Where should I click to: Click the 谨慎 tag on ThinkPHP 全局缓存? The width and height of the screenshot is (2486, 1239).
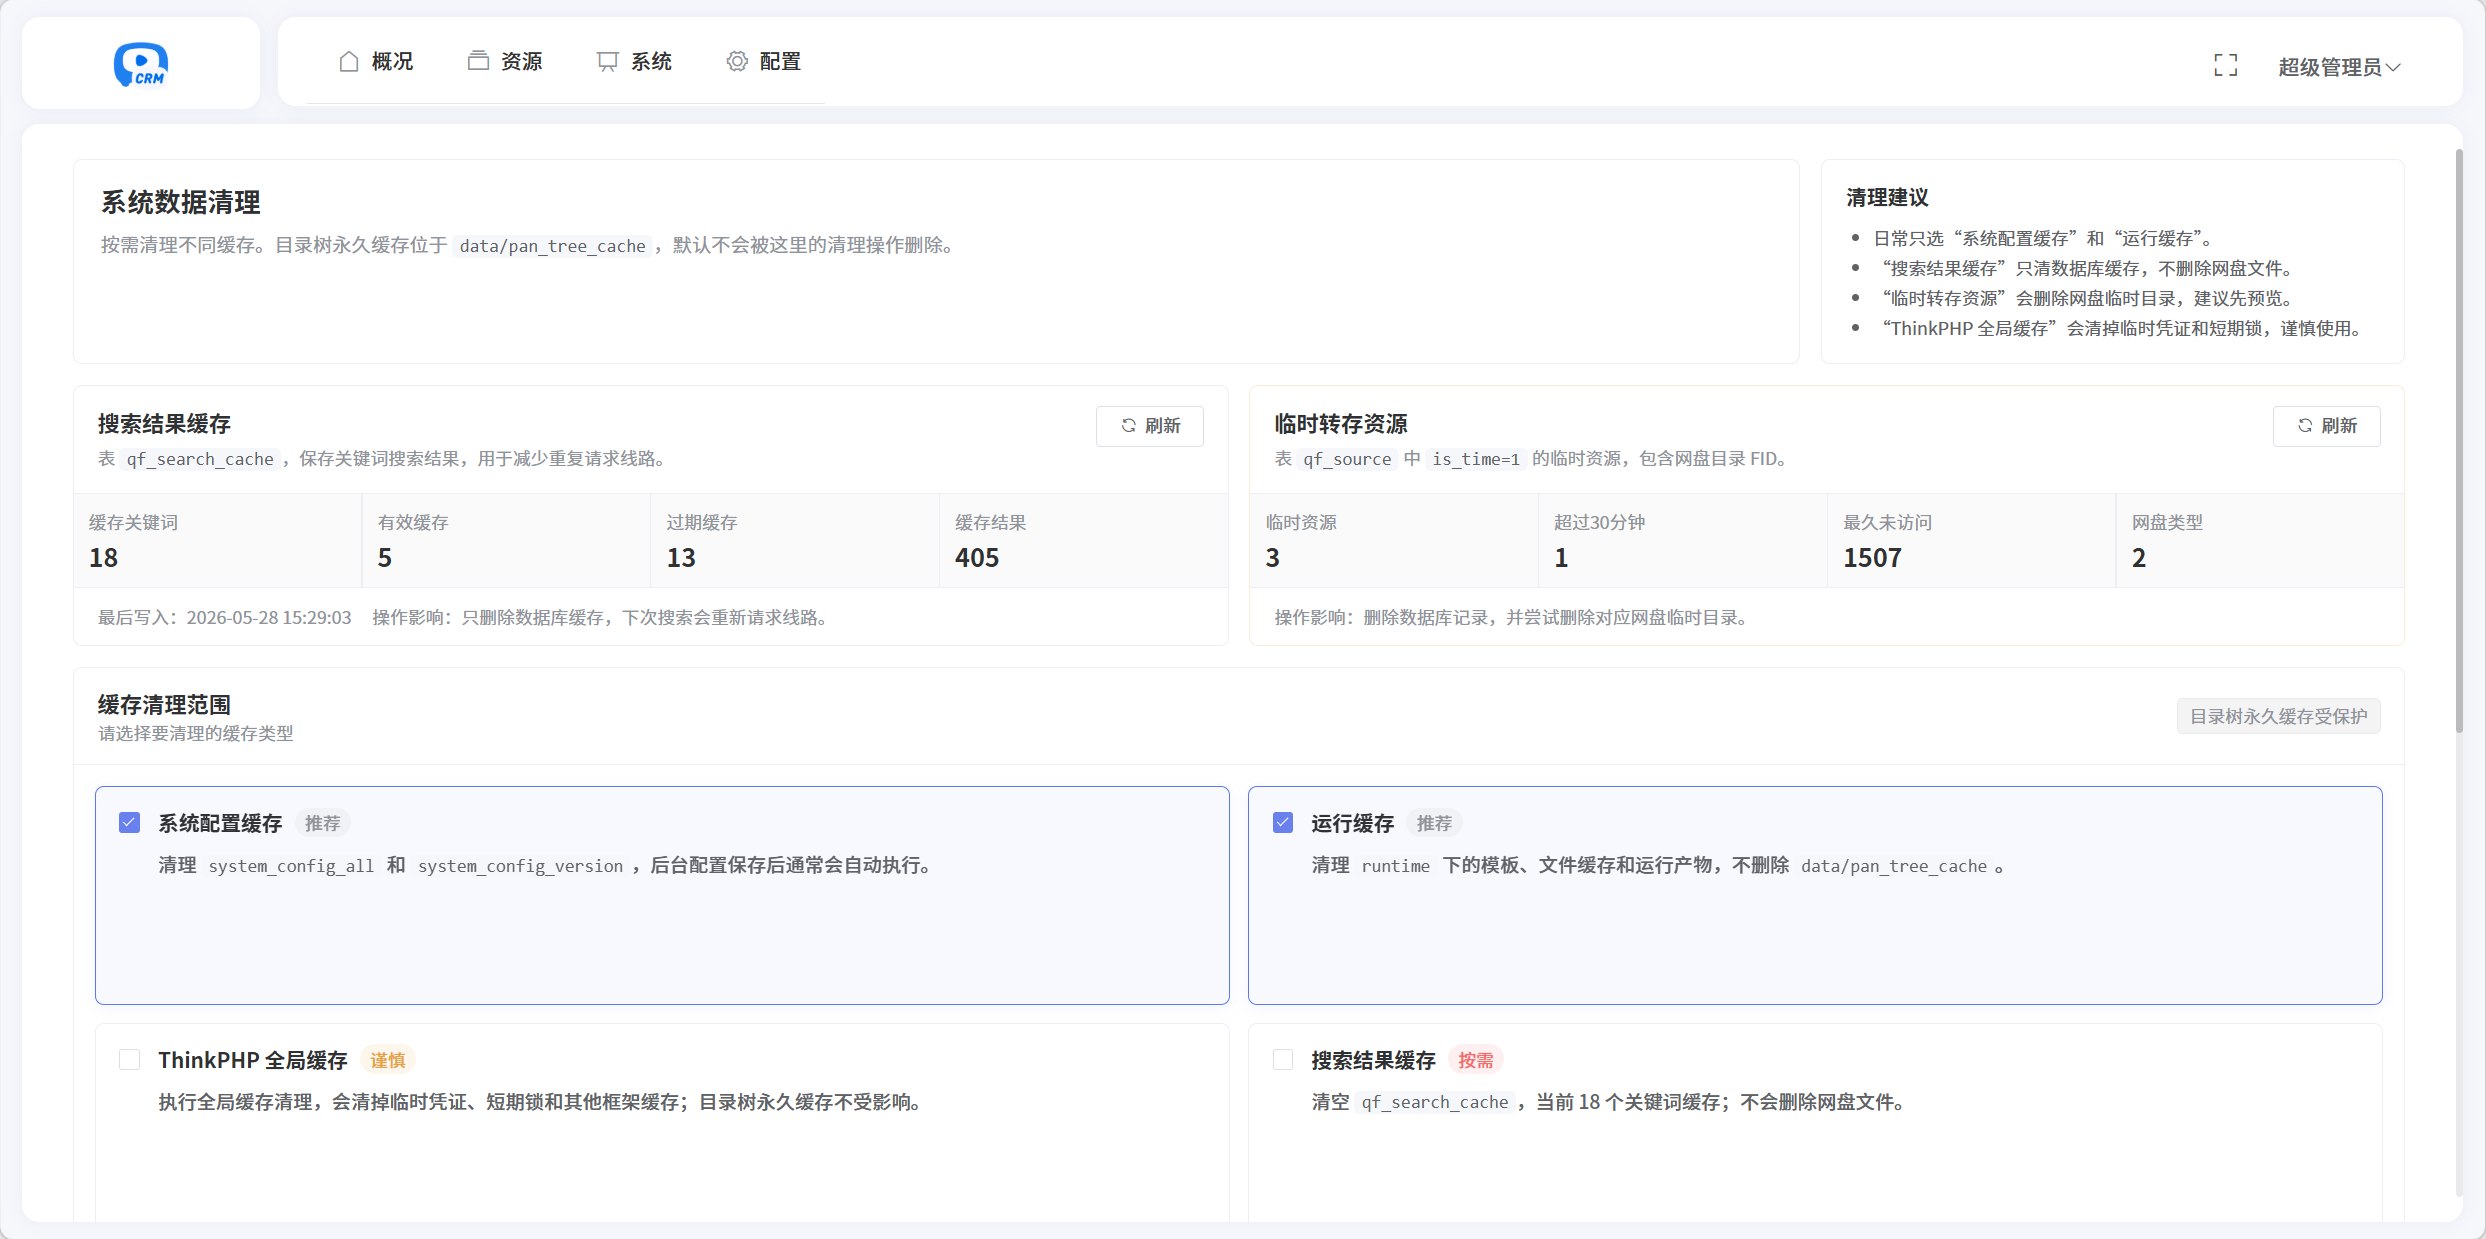click(388, 1060)
